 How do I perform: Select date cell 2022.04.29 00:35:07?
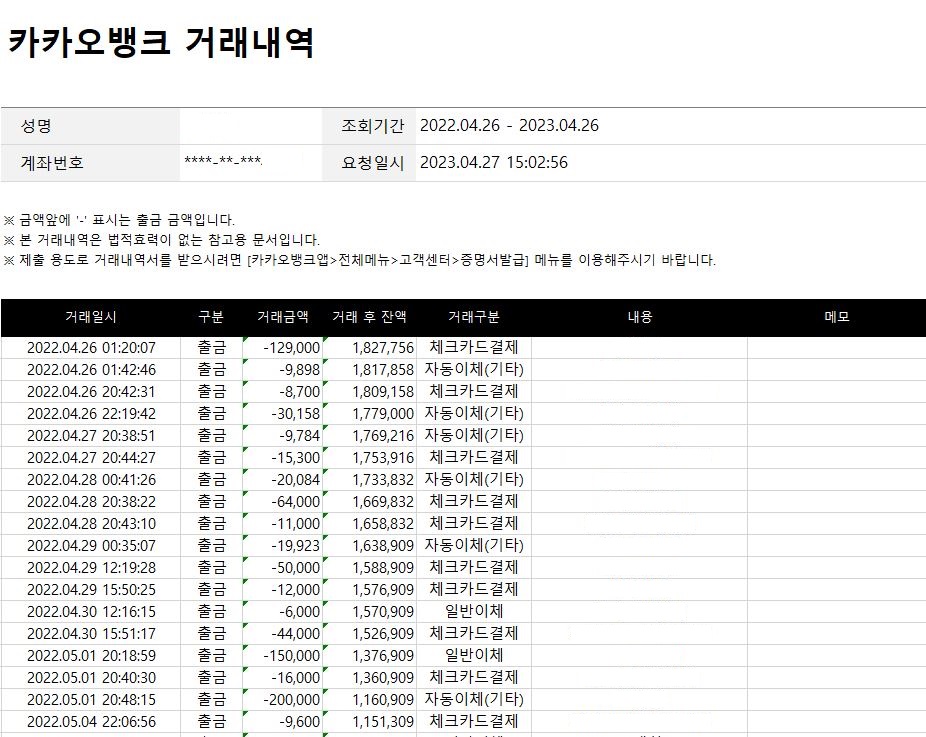click(x=91, y=546)
